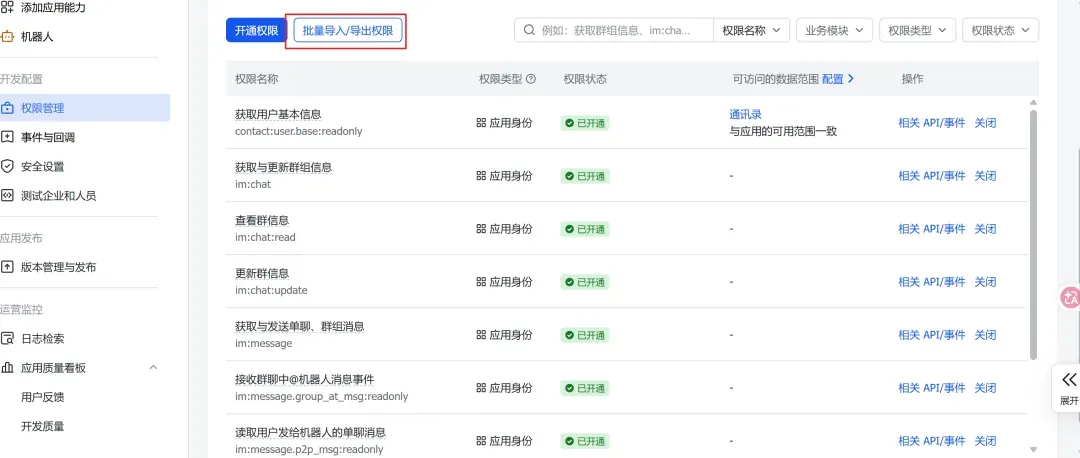Click the table vertical scrollbar thumb

[1033, 234]
